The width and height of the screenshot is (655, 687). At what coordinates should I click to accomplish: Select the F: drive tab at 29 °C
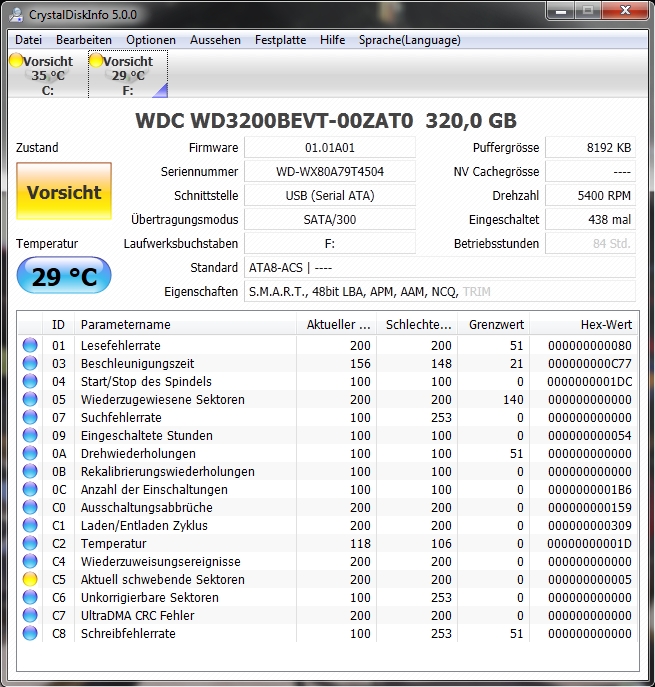(128, 74)
